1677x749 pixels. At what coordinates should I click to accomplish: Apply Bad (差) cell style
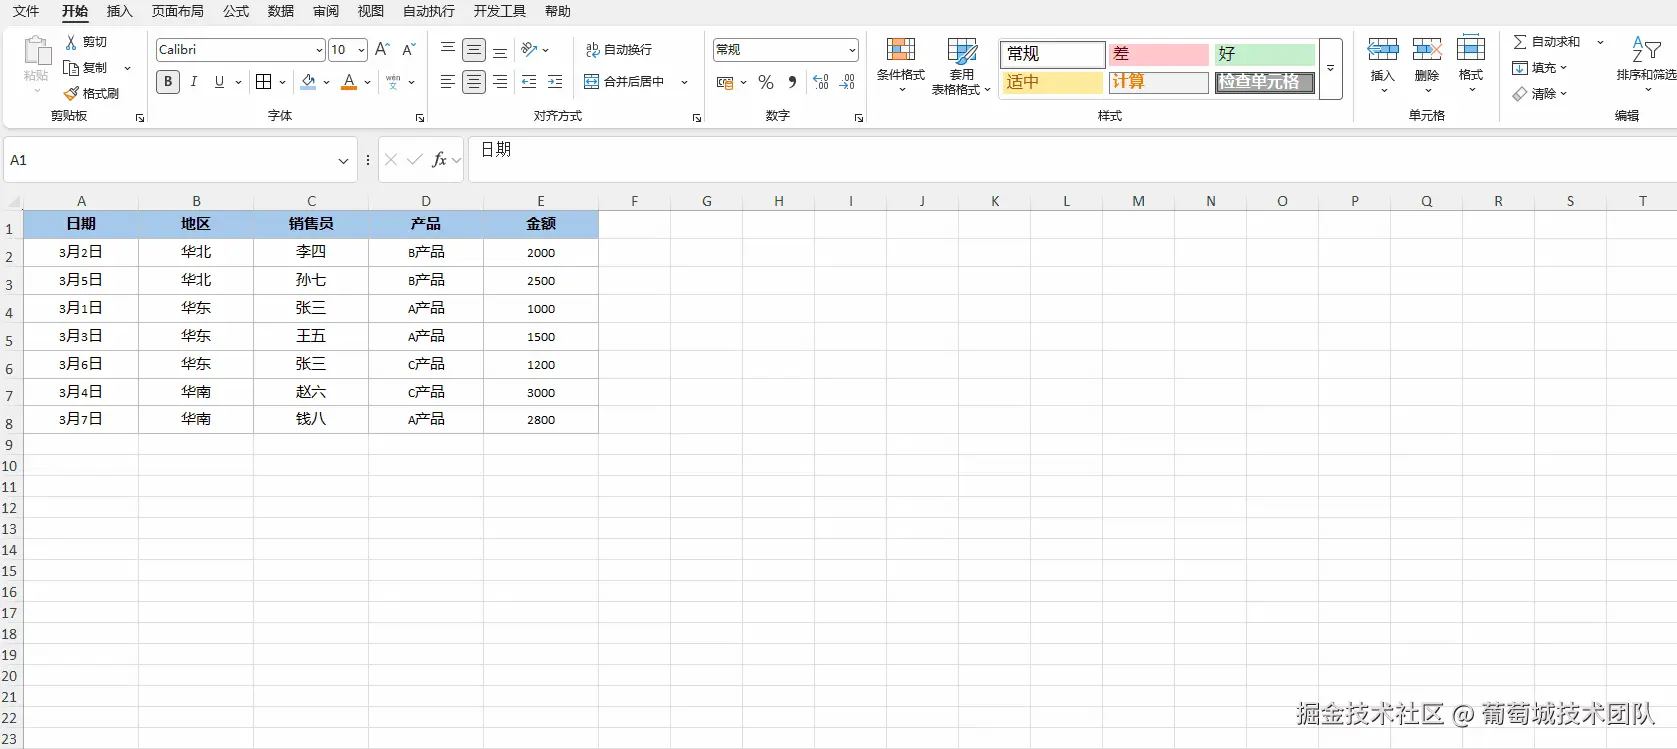pos(1158,54)
